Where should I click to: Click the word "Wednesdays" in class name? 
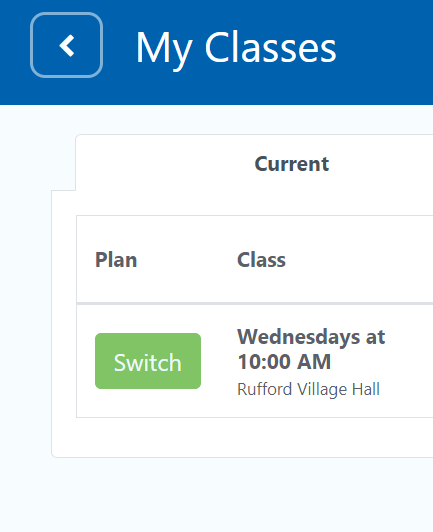(299, 337)
